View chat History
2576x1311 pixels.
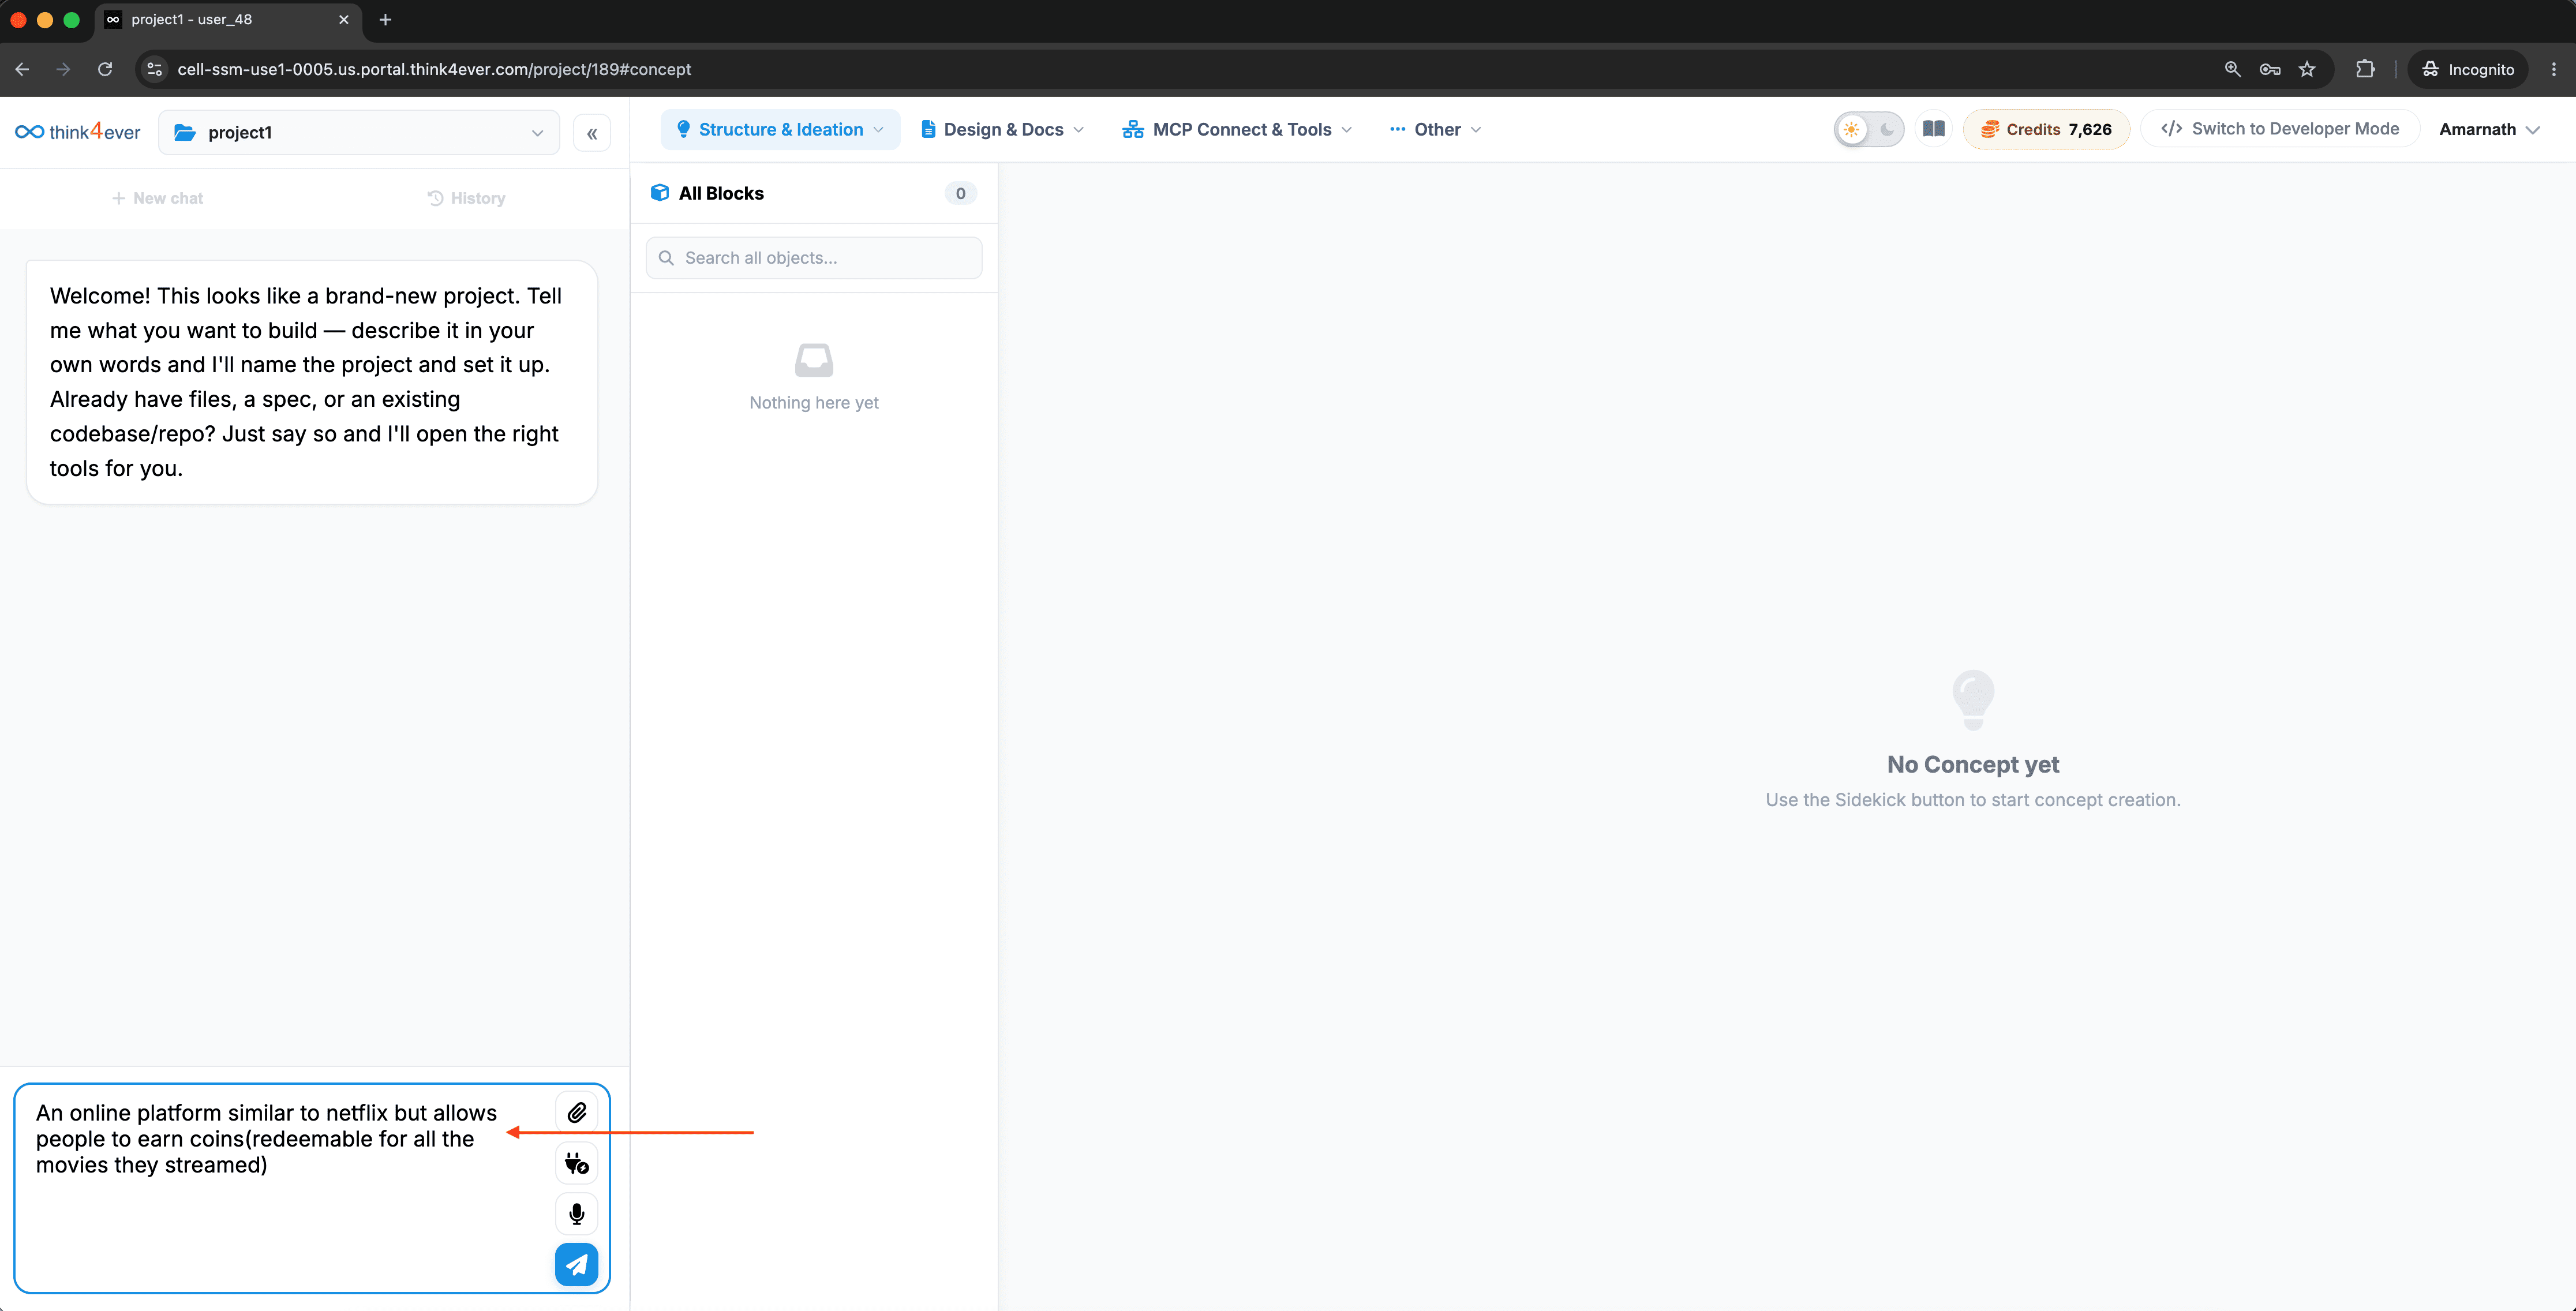tap(466, 198)
